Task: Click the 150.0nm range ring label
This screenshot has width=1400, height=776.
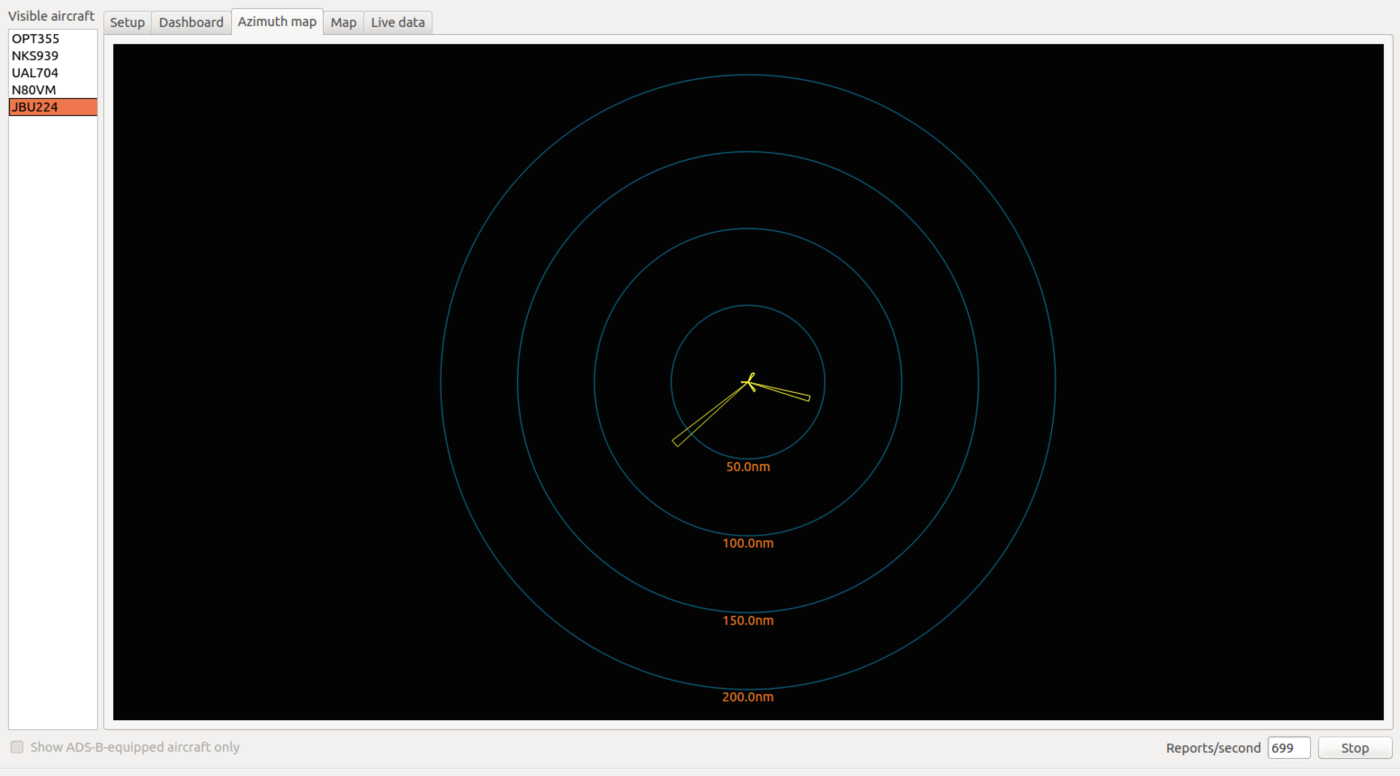Action: (747, 620)
